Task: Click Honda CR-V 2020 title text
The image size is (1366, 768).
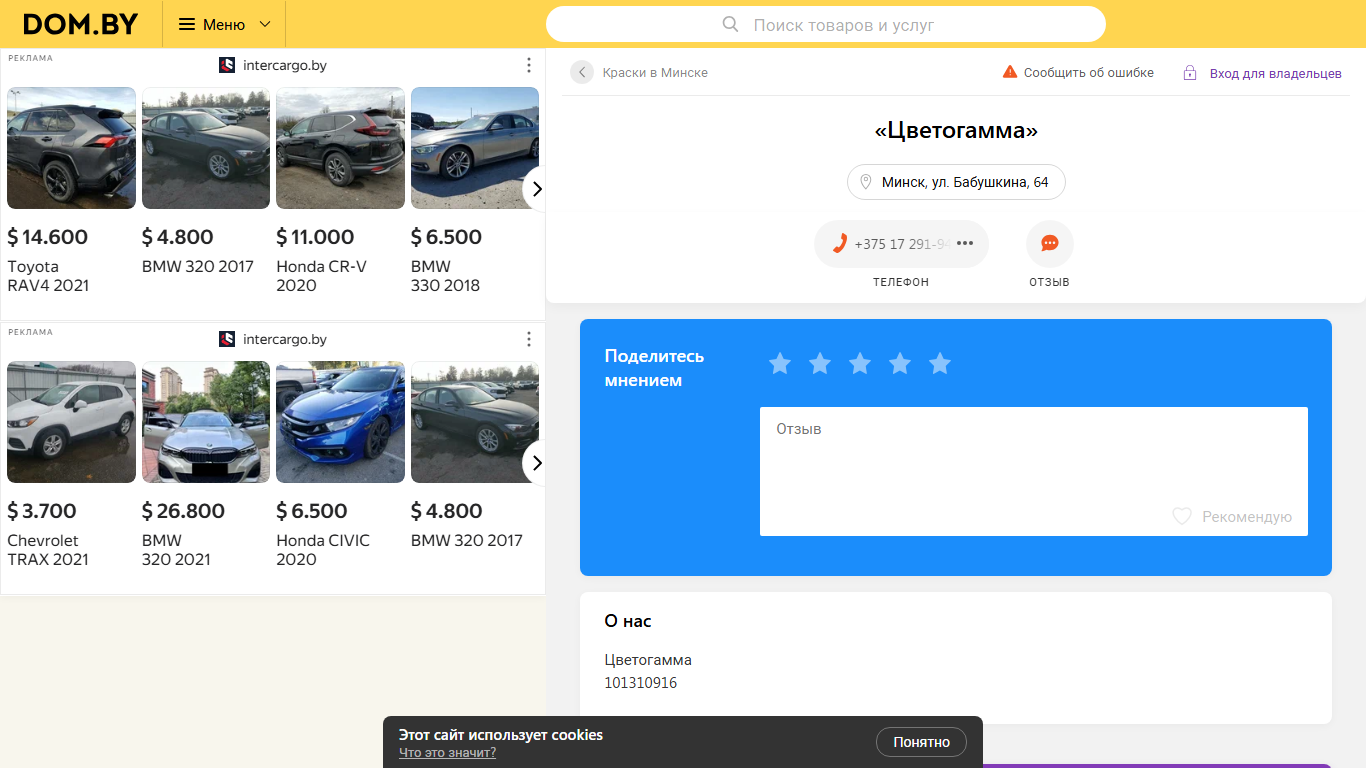Action: tap(321, 276)
